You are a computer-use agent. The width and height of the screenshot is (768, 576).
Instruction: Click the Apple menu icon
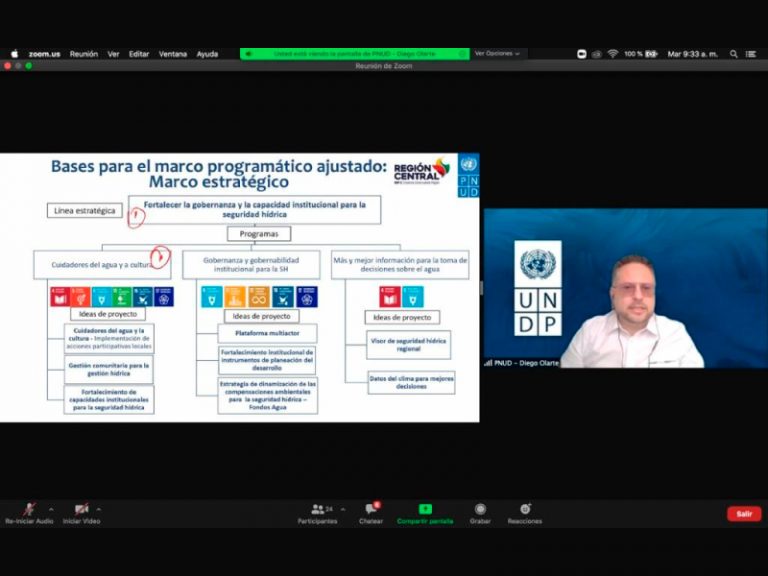14,54
